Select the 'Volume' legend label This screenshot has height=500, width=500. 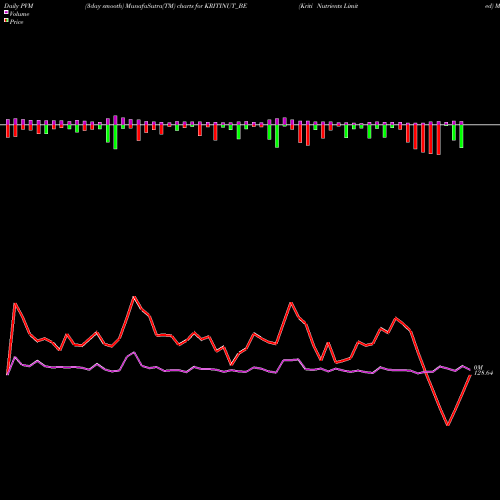click(19, 14)
